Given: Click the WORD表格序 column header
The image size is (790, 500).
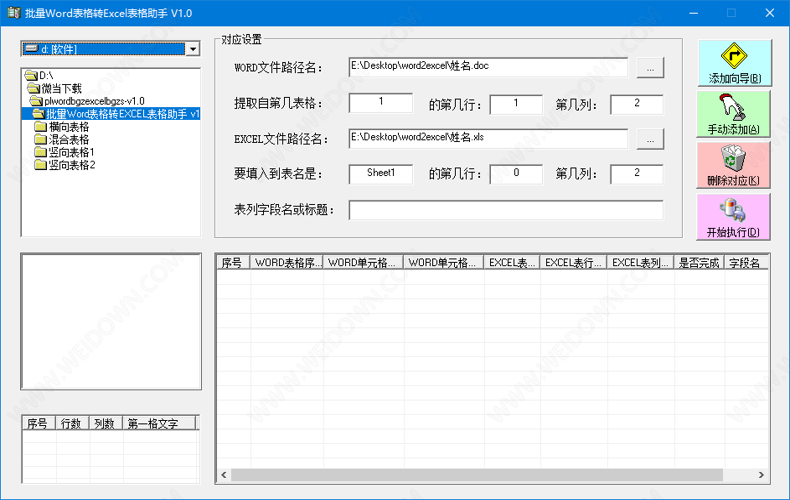Looking at the screenshot, I should click(287, 263).
